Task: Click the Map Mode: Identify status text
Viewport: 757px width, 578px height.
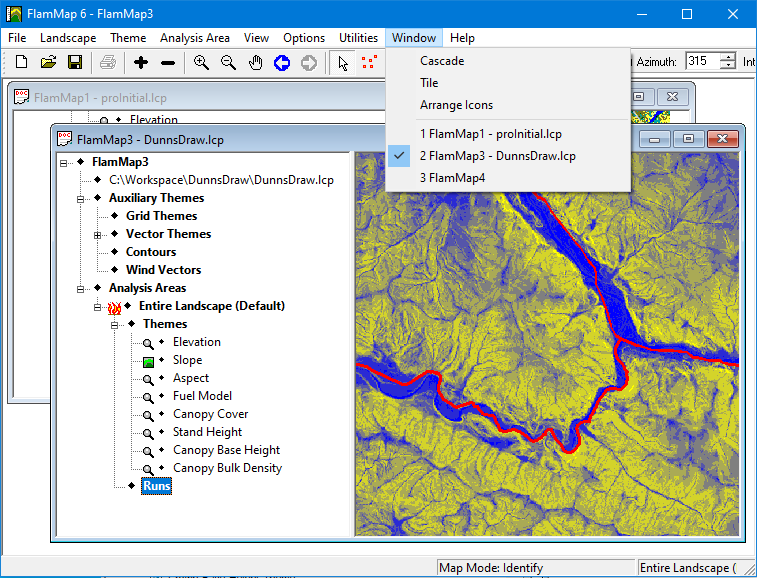Action: [491, 568]
